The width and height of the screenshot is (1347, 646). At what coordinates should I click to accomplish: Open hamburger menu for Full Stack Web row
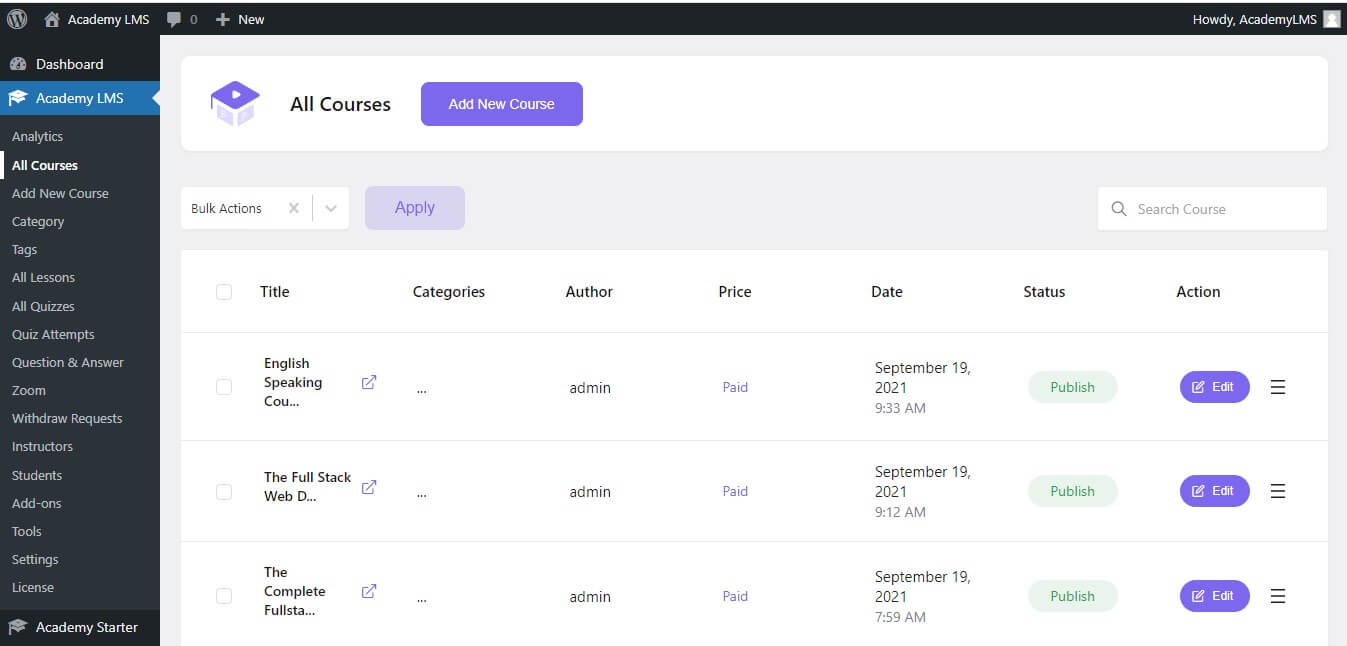[x=1277, y=491]
